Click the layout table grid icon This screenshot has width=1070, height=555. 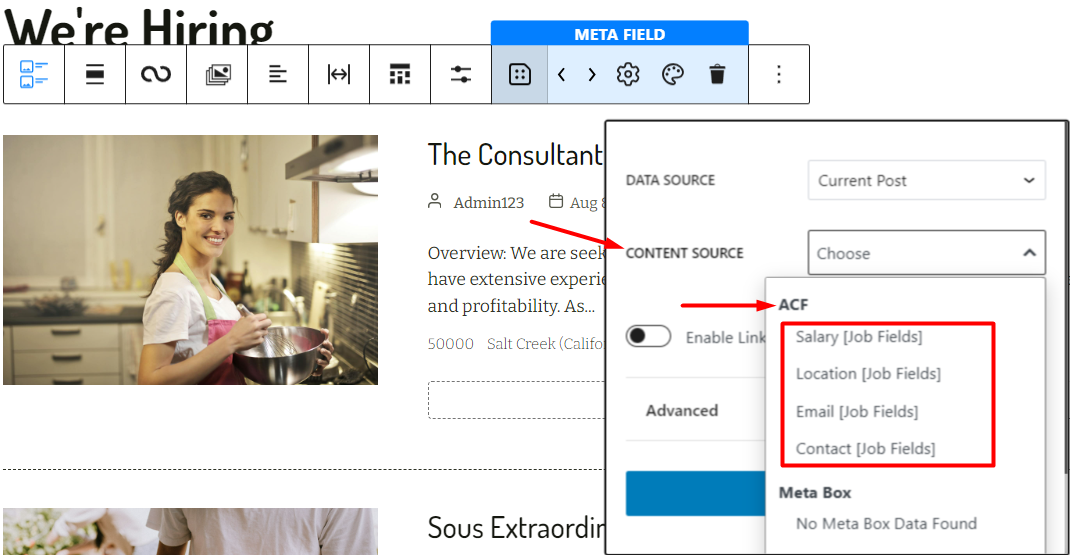(400, 74)
